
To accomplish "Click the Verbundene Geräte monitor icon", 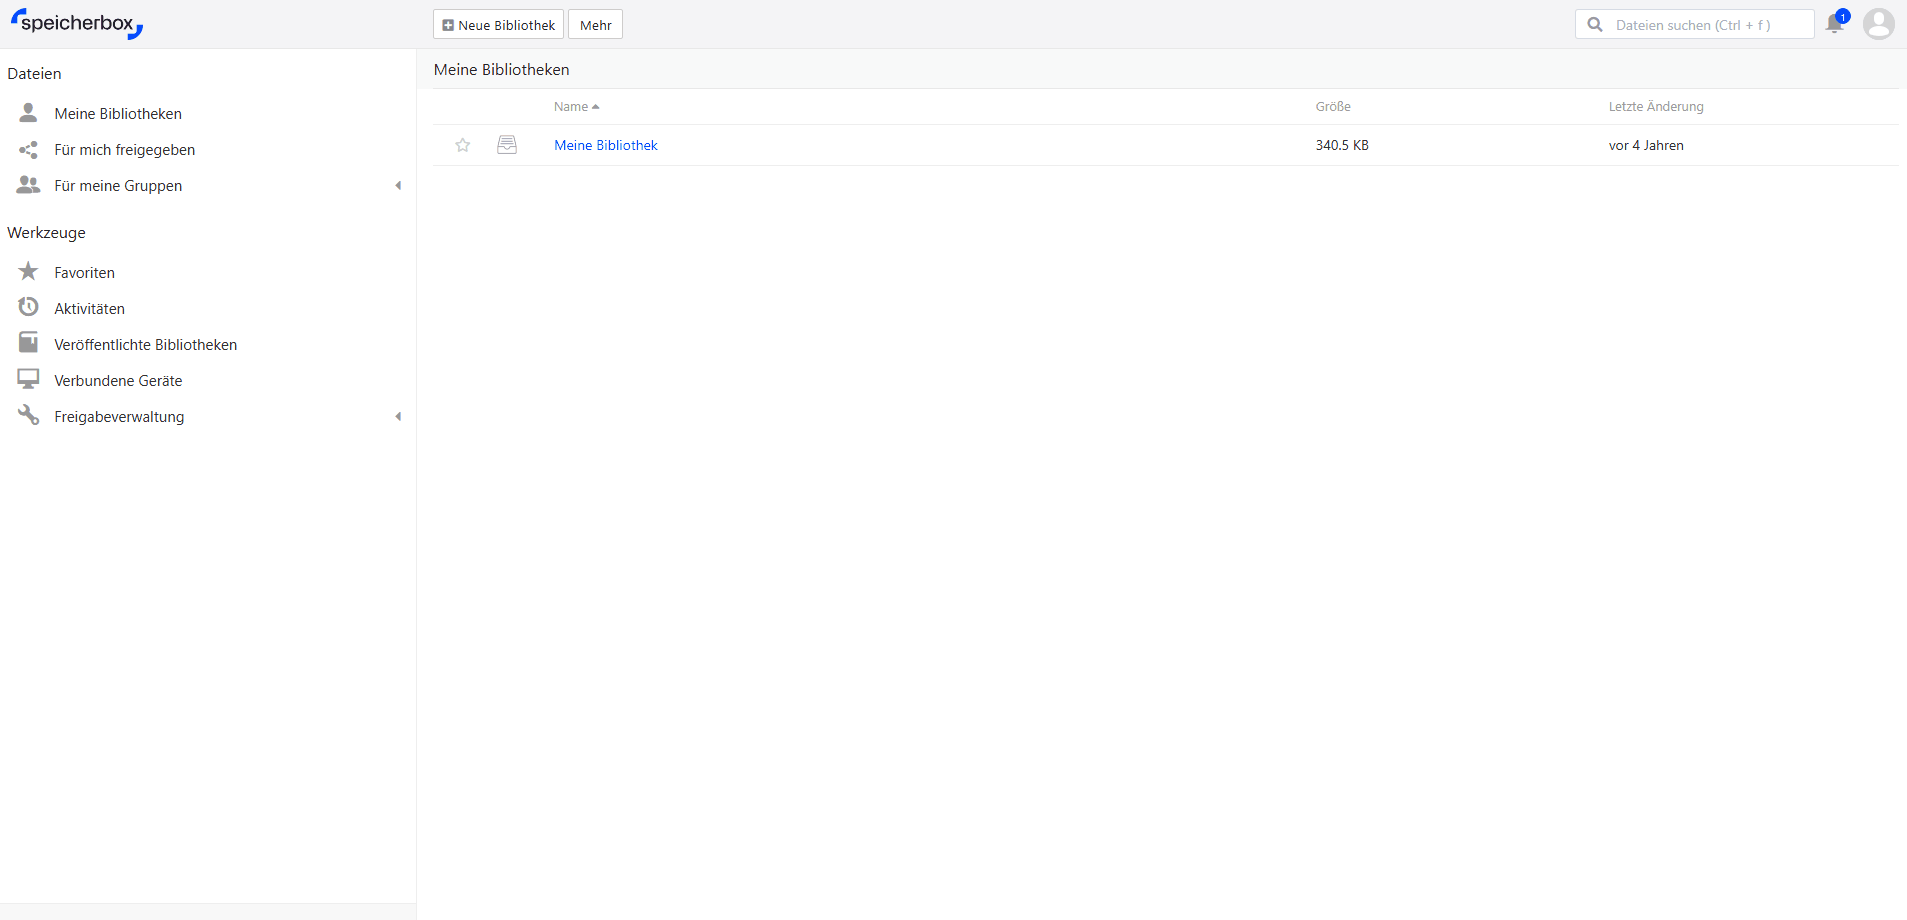I will click(28, 380).
